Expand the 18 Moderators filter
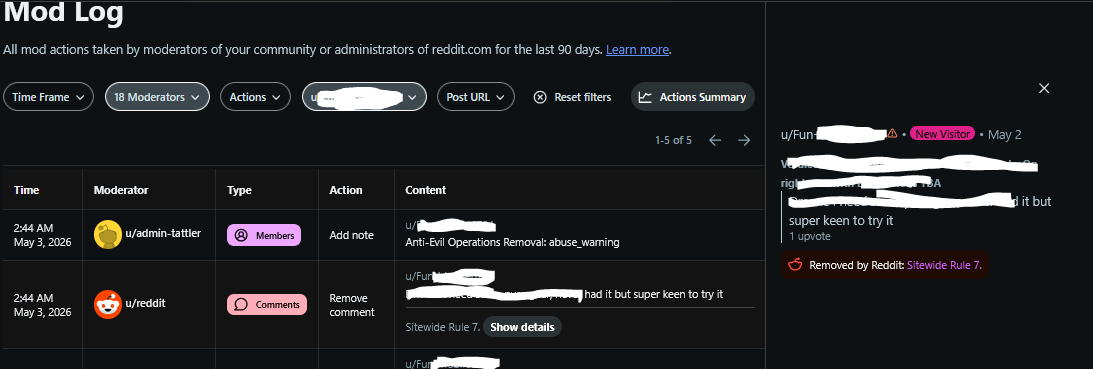The width and height of the screenshot is (1093, 370). 158,97
